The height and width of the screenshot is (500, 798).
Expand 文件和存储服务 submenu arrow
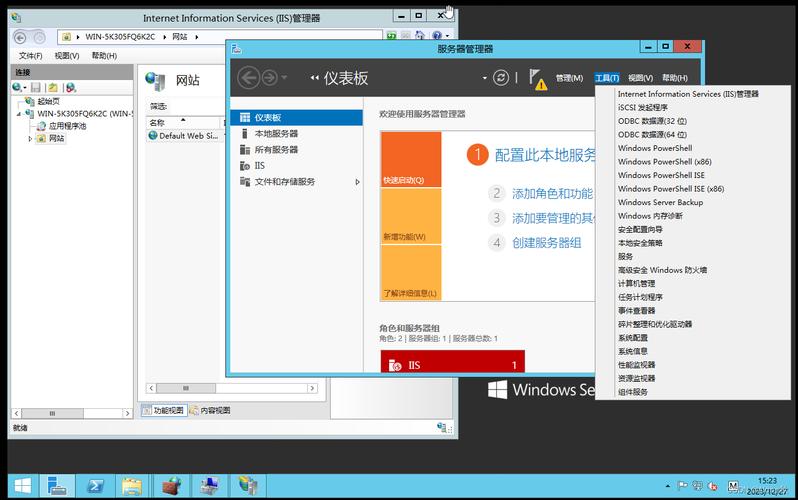357,182
